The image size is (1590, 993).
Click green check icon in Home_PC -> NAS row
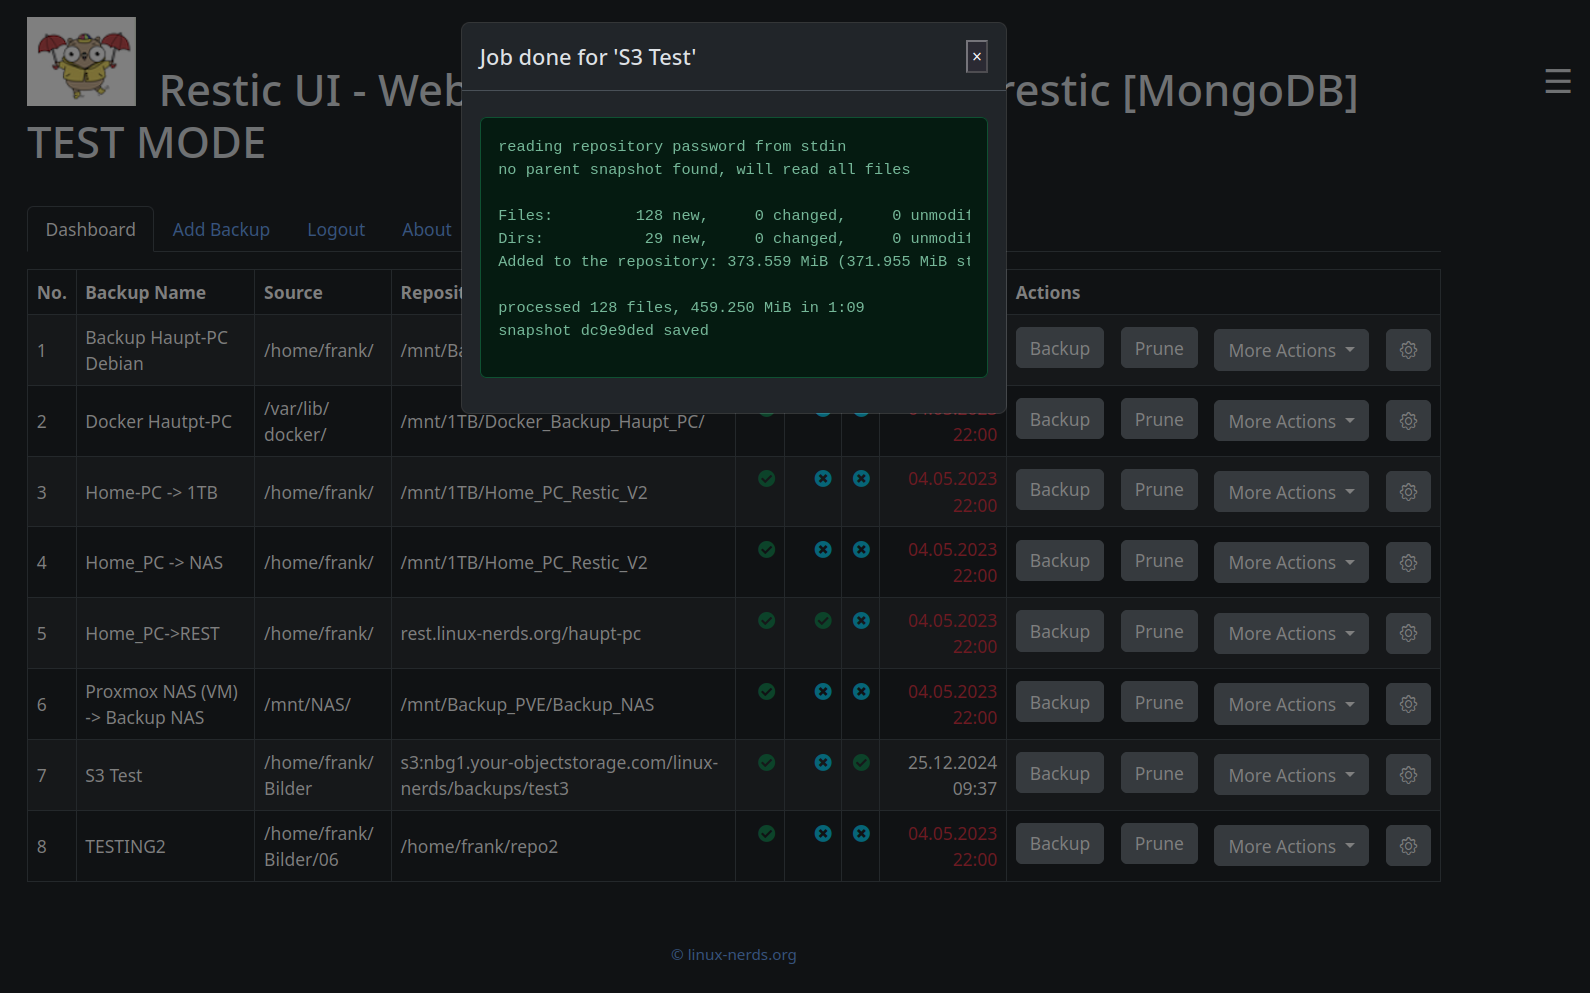tap(767, 550)
